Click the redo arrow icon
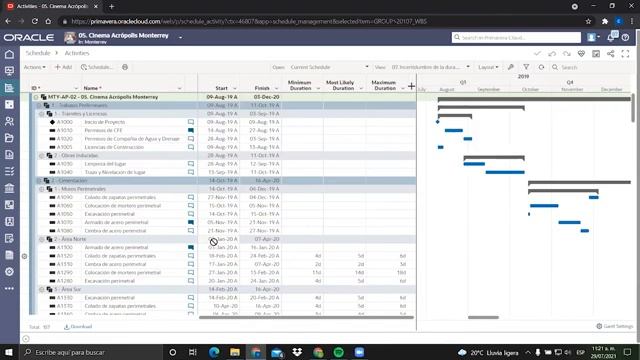640x360 pixels. coord(567,53)
